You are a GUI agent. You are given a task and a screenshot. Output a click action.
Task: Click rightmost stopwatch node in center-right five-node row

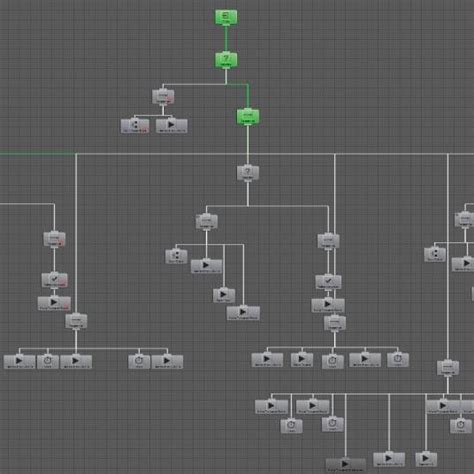coord(398,360)
